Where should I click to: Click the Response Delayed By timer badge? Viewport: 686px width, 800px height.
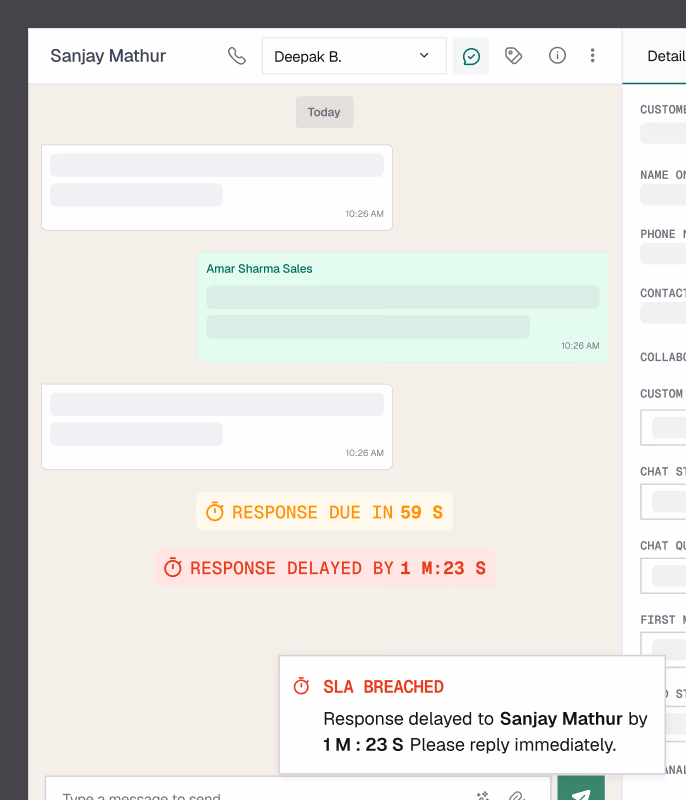(x=324, y=568)
